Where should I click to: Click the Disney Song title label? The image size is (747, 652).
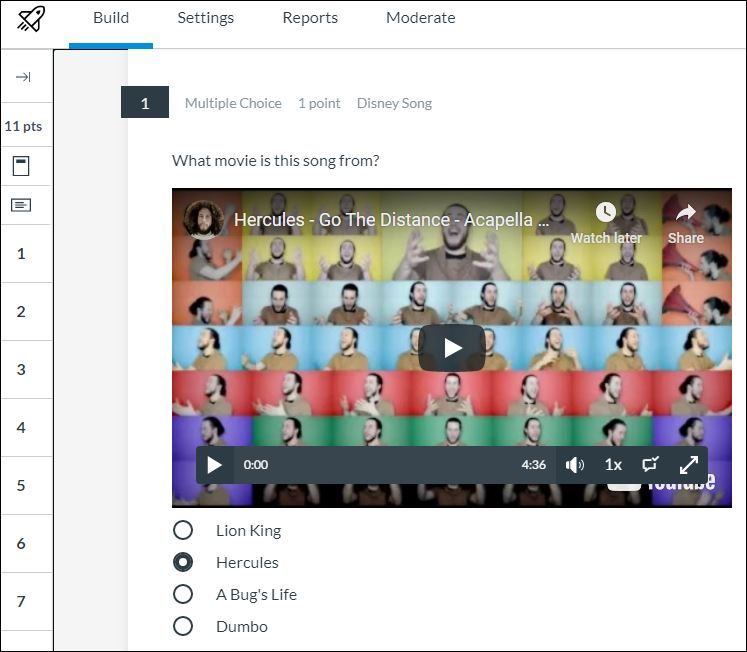[394, 103]
